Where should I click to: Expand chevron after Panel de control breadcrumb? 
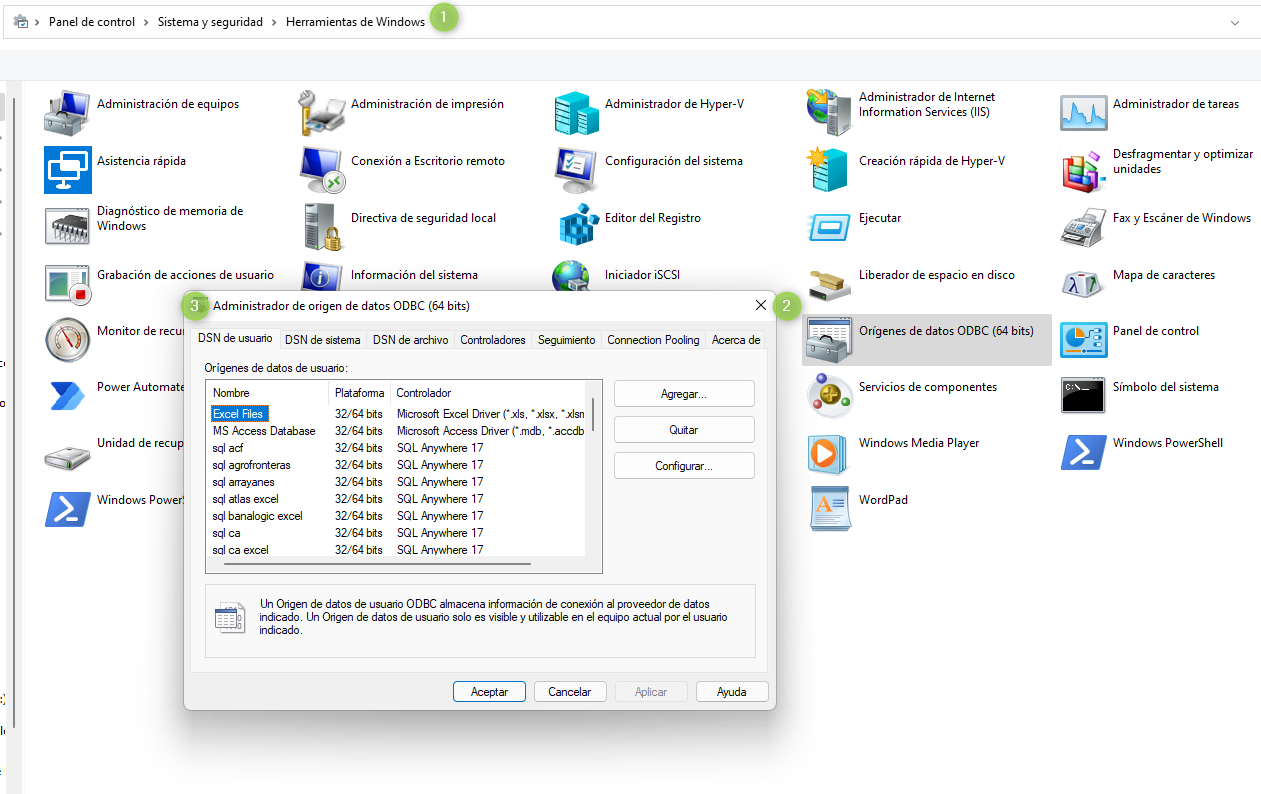tap(146, 22)
